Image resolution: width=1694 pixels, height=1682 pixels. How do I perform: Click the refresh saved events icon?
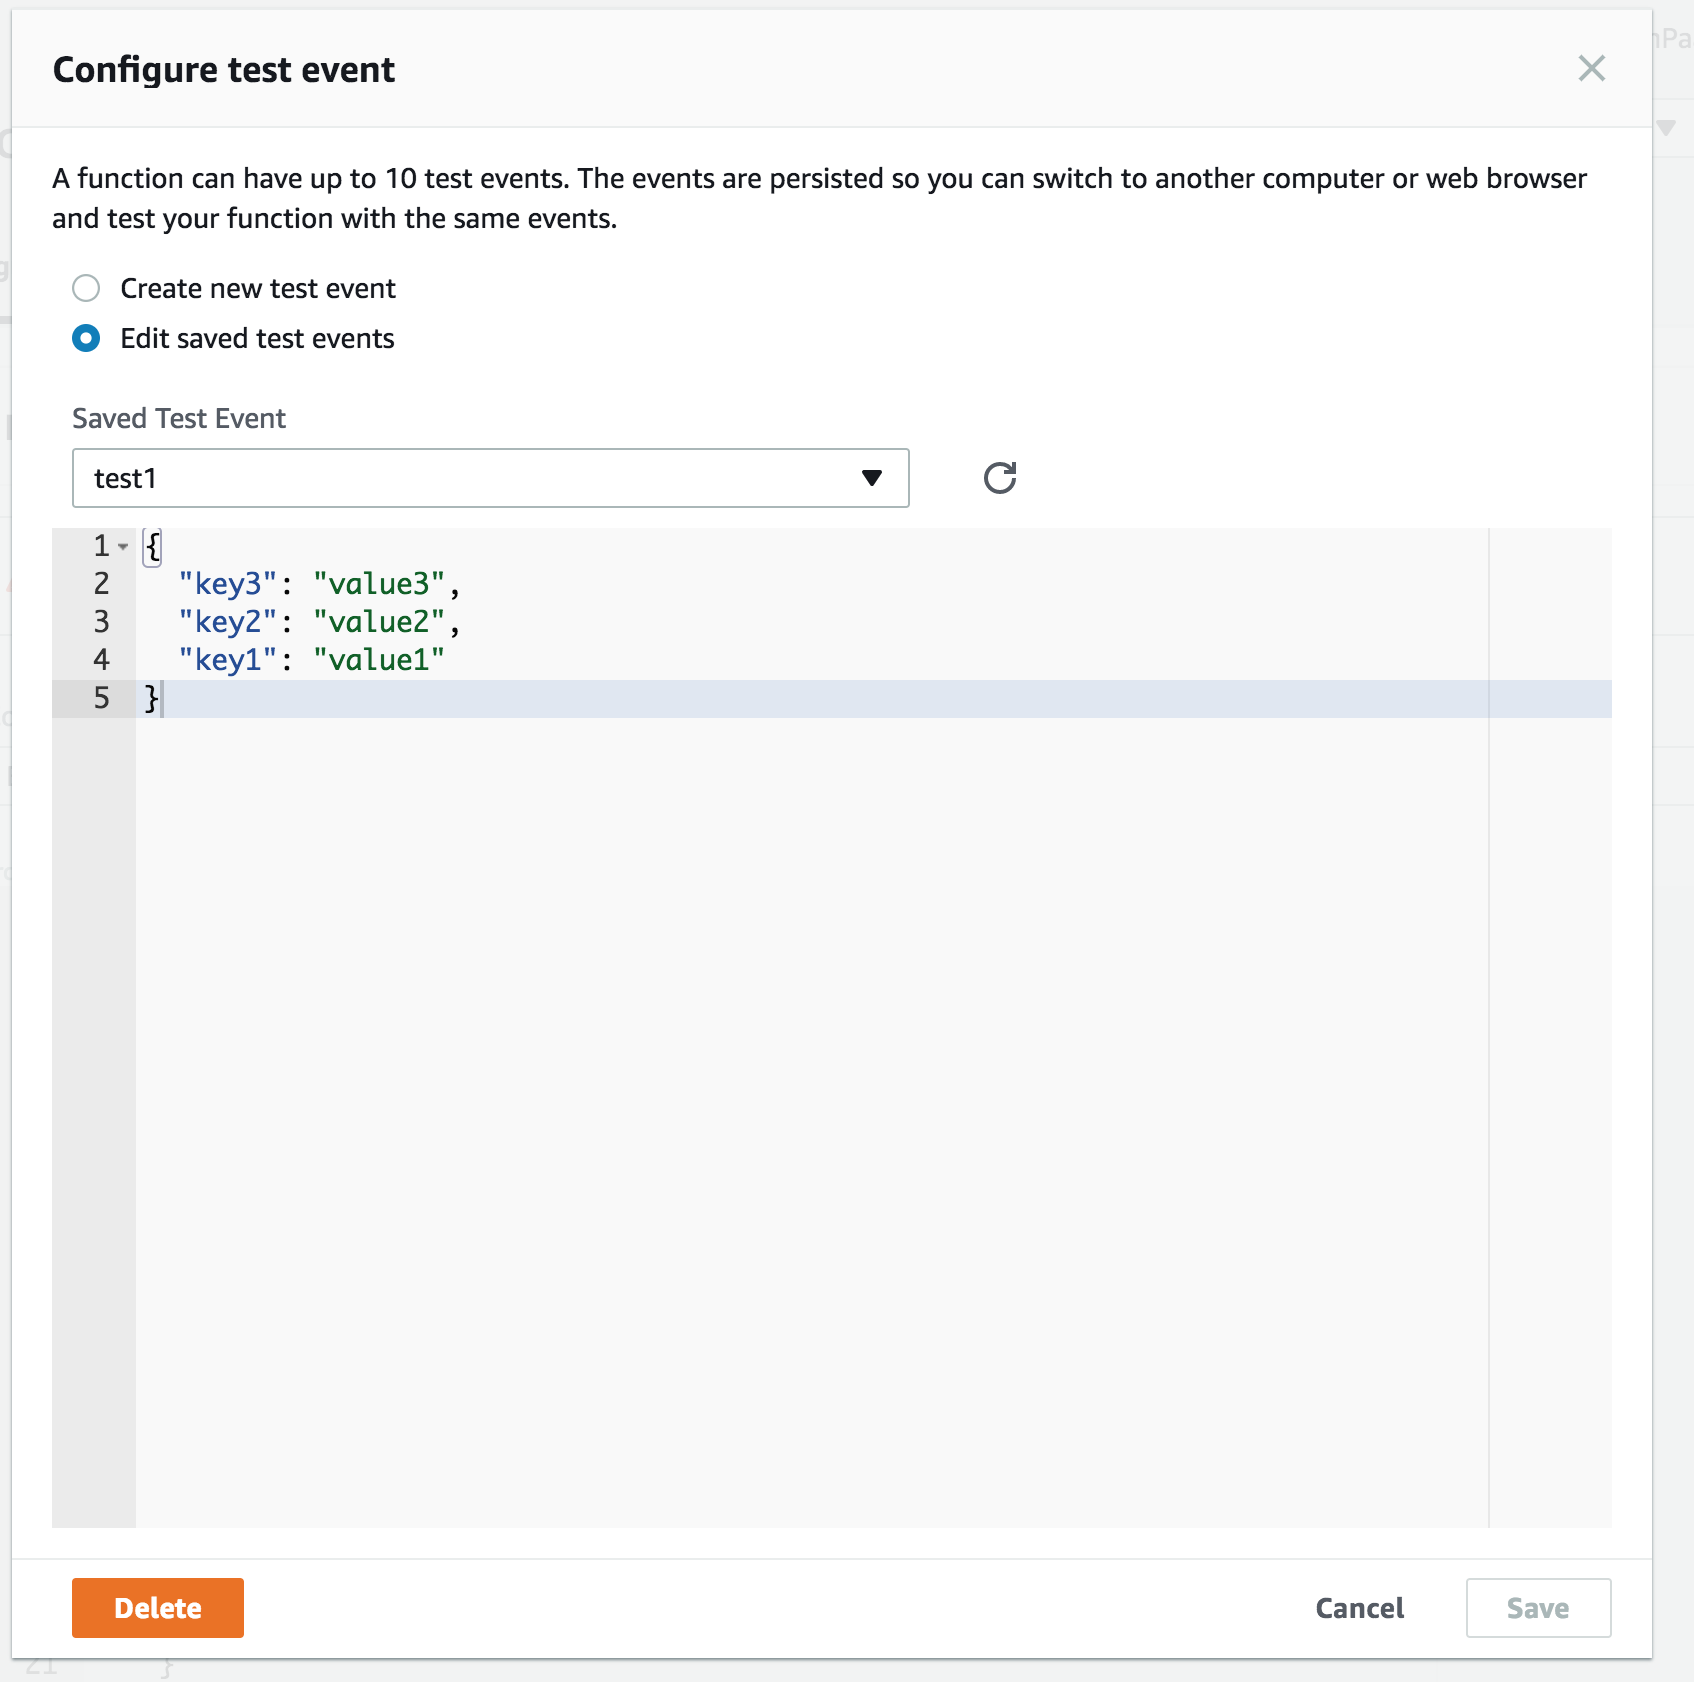(999, 478)
